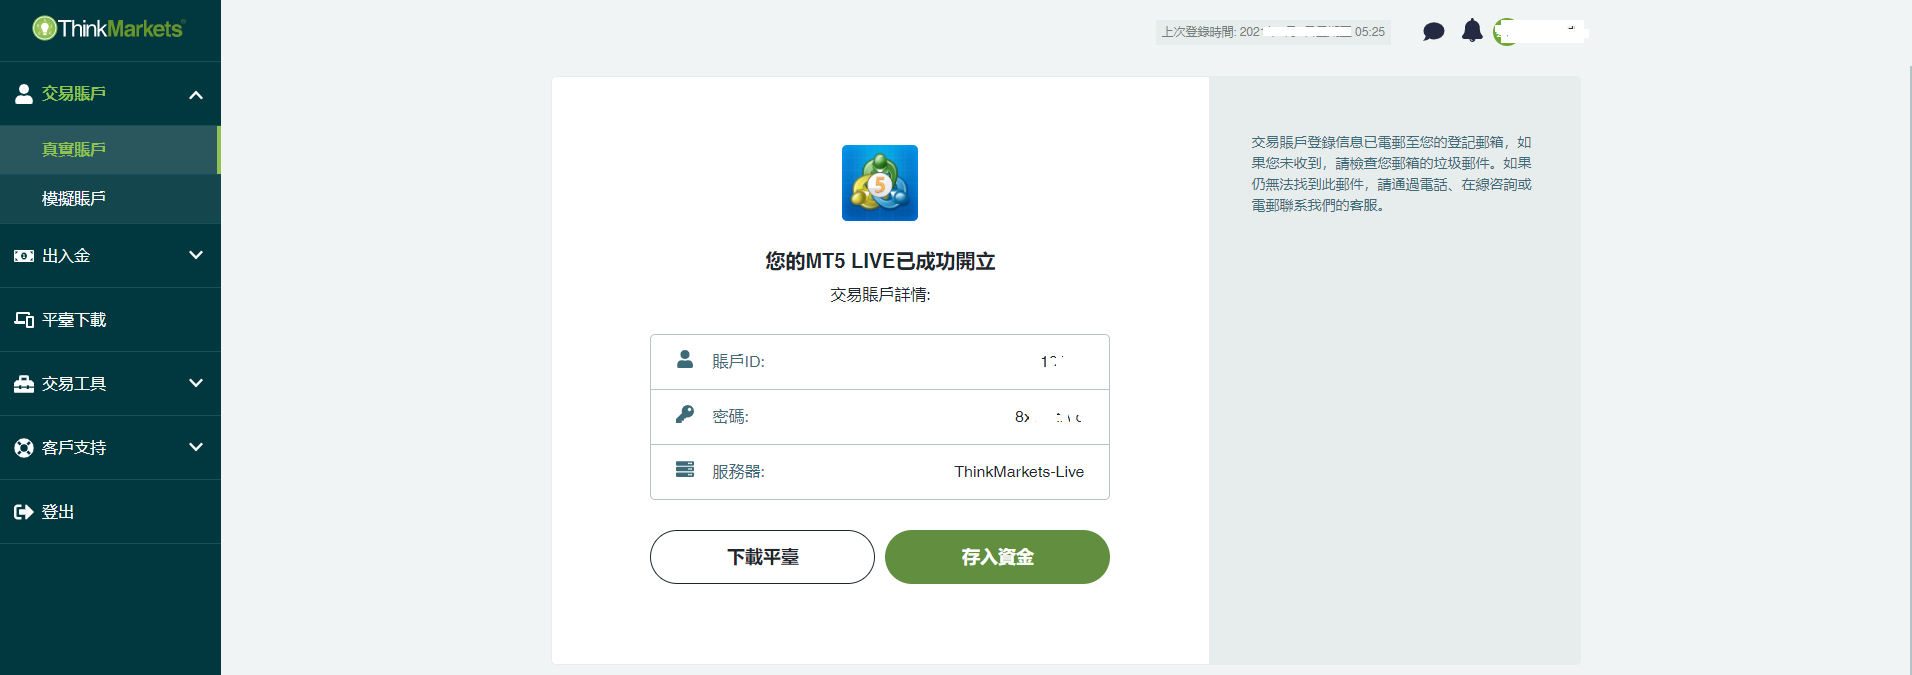1912x675 pixels.
Task: Click the ThinkMarkets-Live server value
Action: point(1019,472)
